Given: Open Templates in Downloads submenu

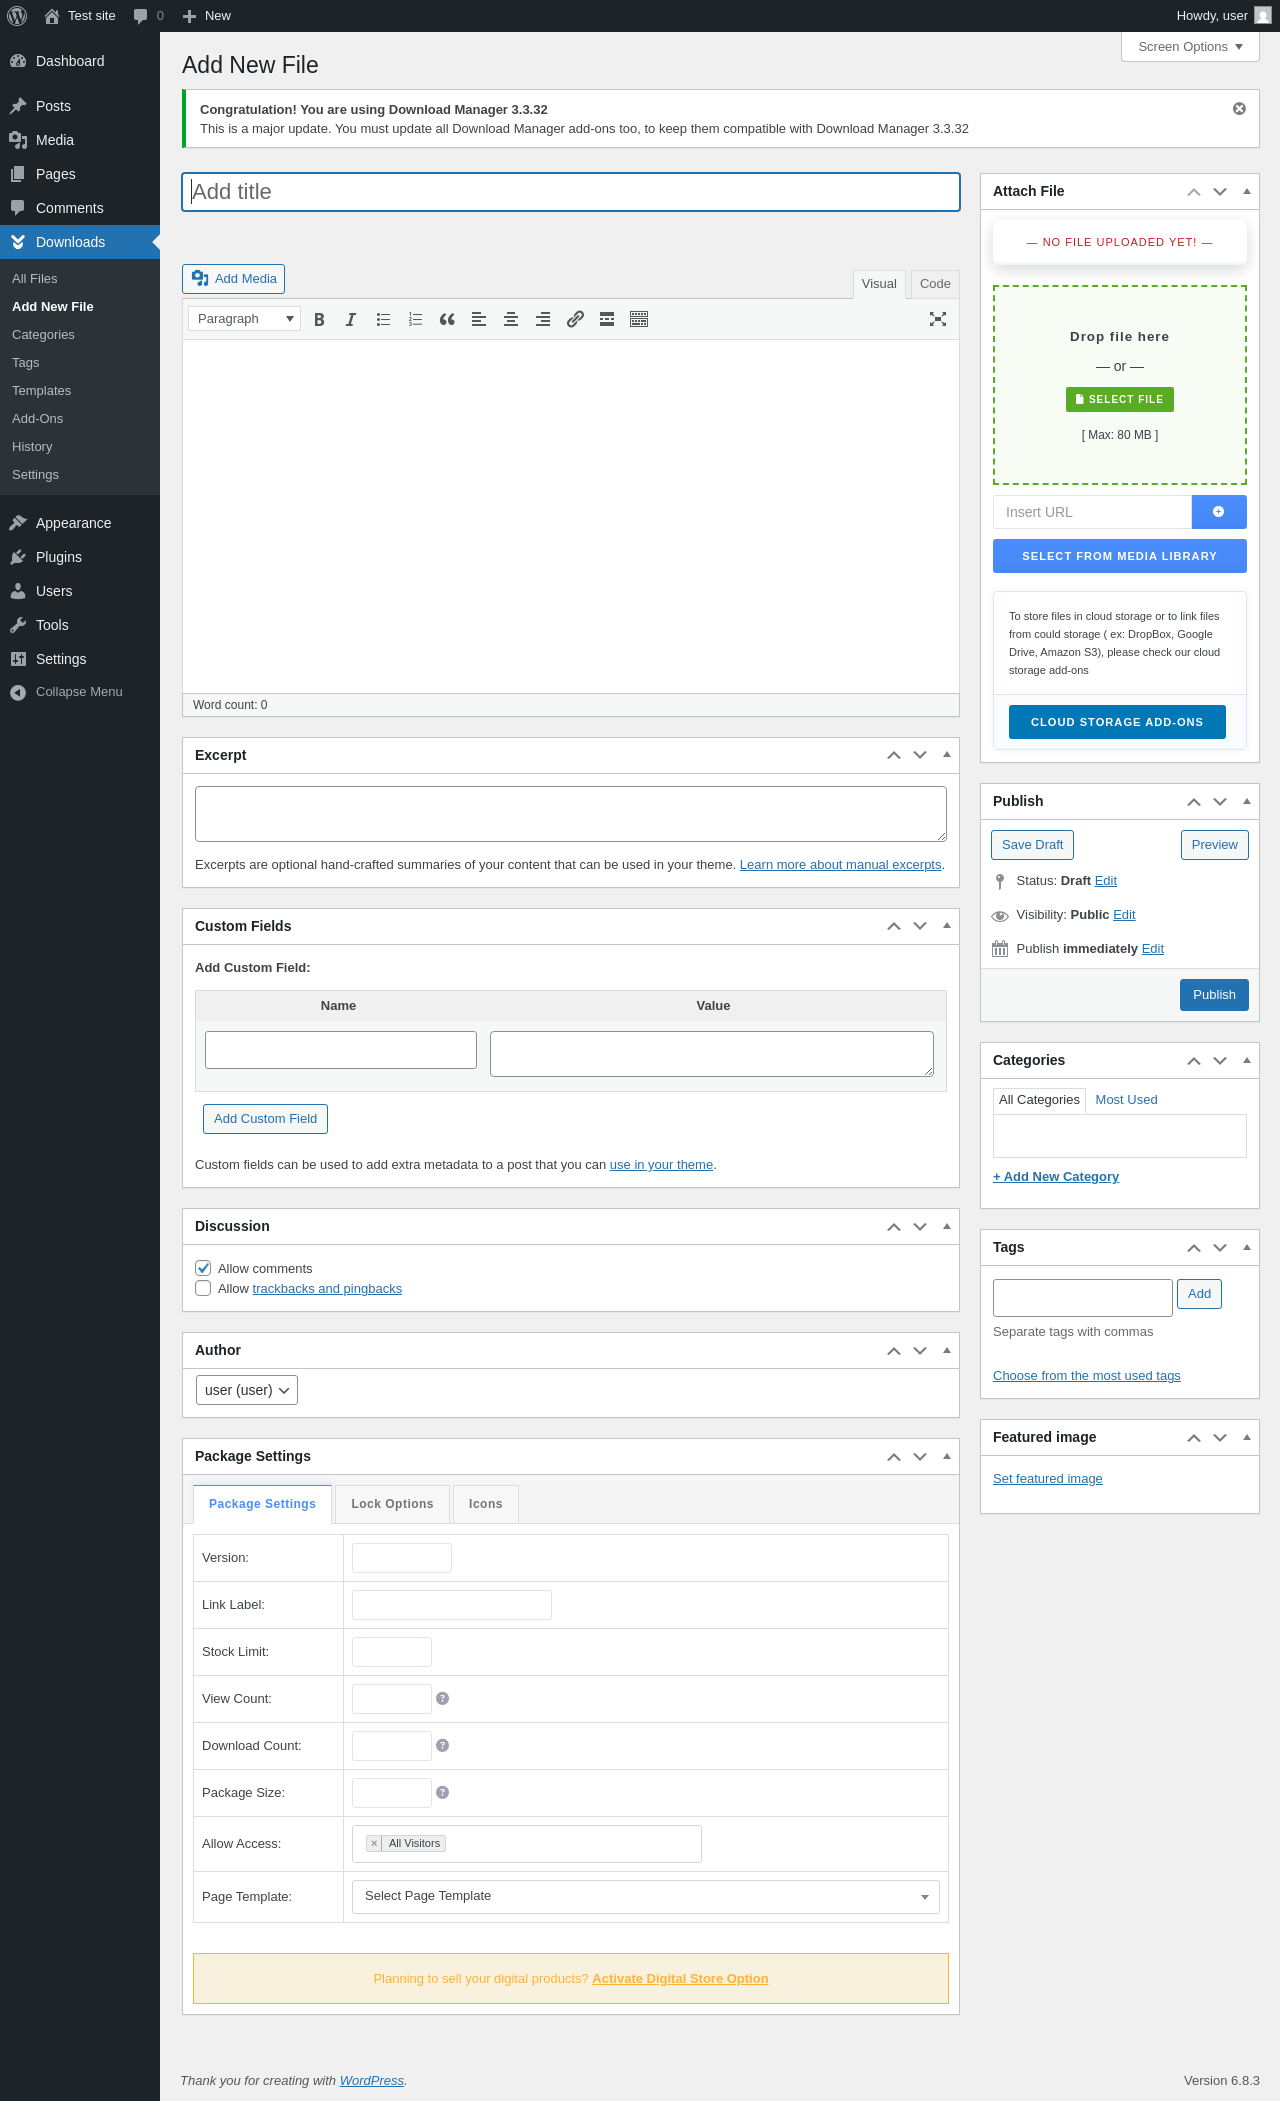Looking at the screenshot, I should pos(42,391).
